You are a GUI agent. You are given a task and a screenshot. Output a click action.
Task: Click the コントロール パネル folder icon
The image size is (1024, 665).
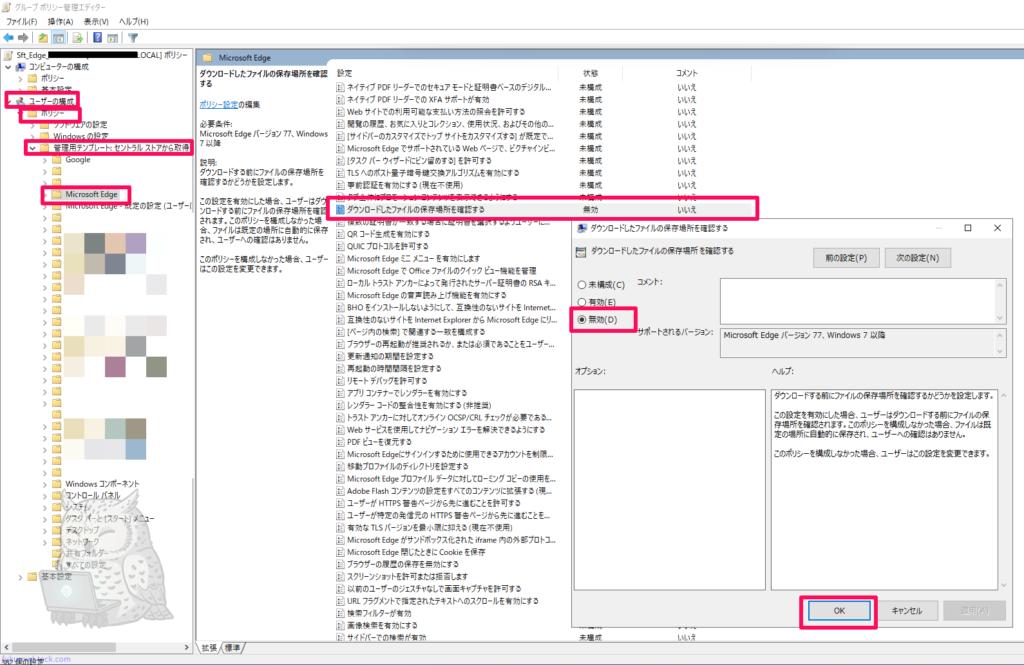pos(57,496)
